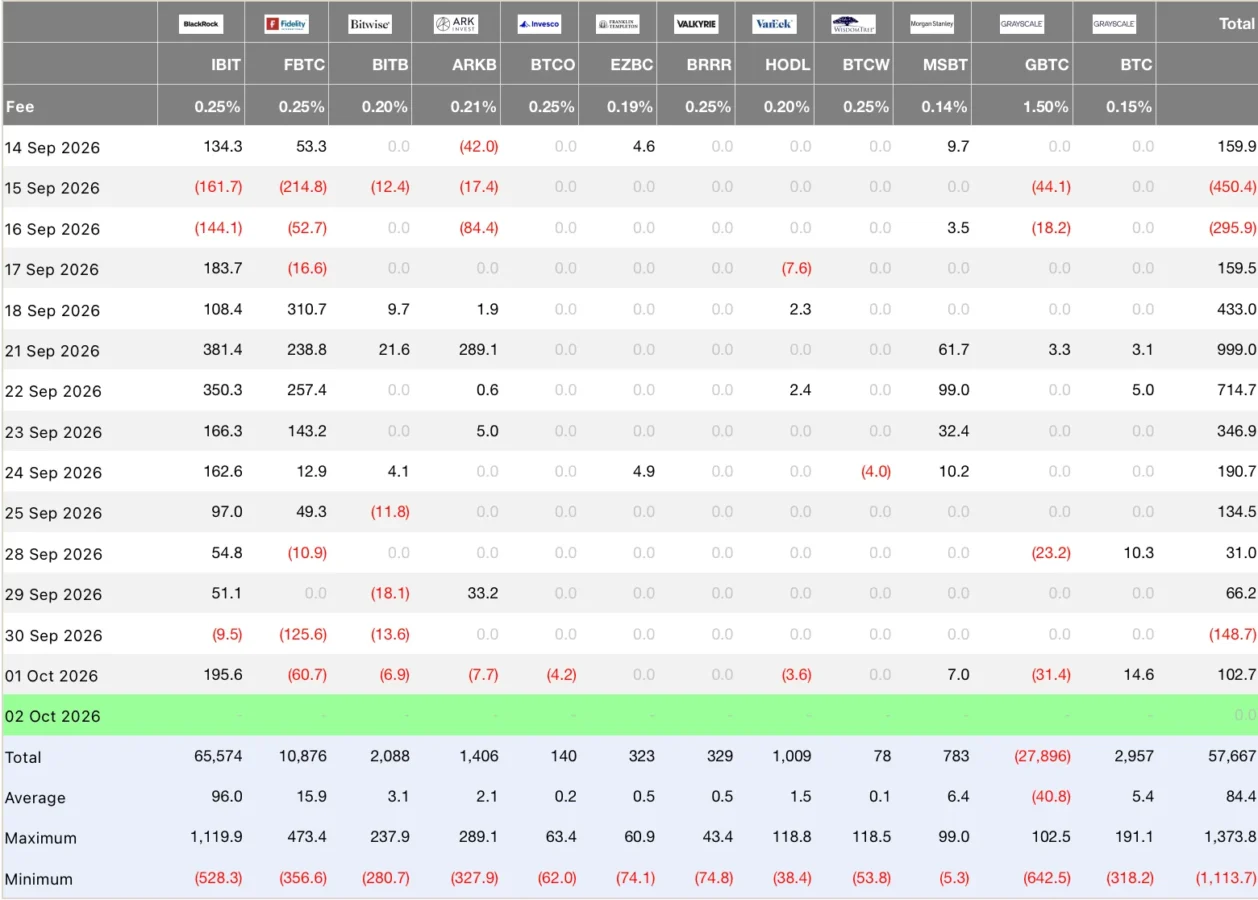Select the 65,574 IBIT total
The image size is (1258, 900).
coord(218,756)
